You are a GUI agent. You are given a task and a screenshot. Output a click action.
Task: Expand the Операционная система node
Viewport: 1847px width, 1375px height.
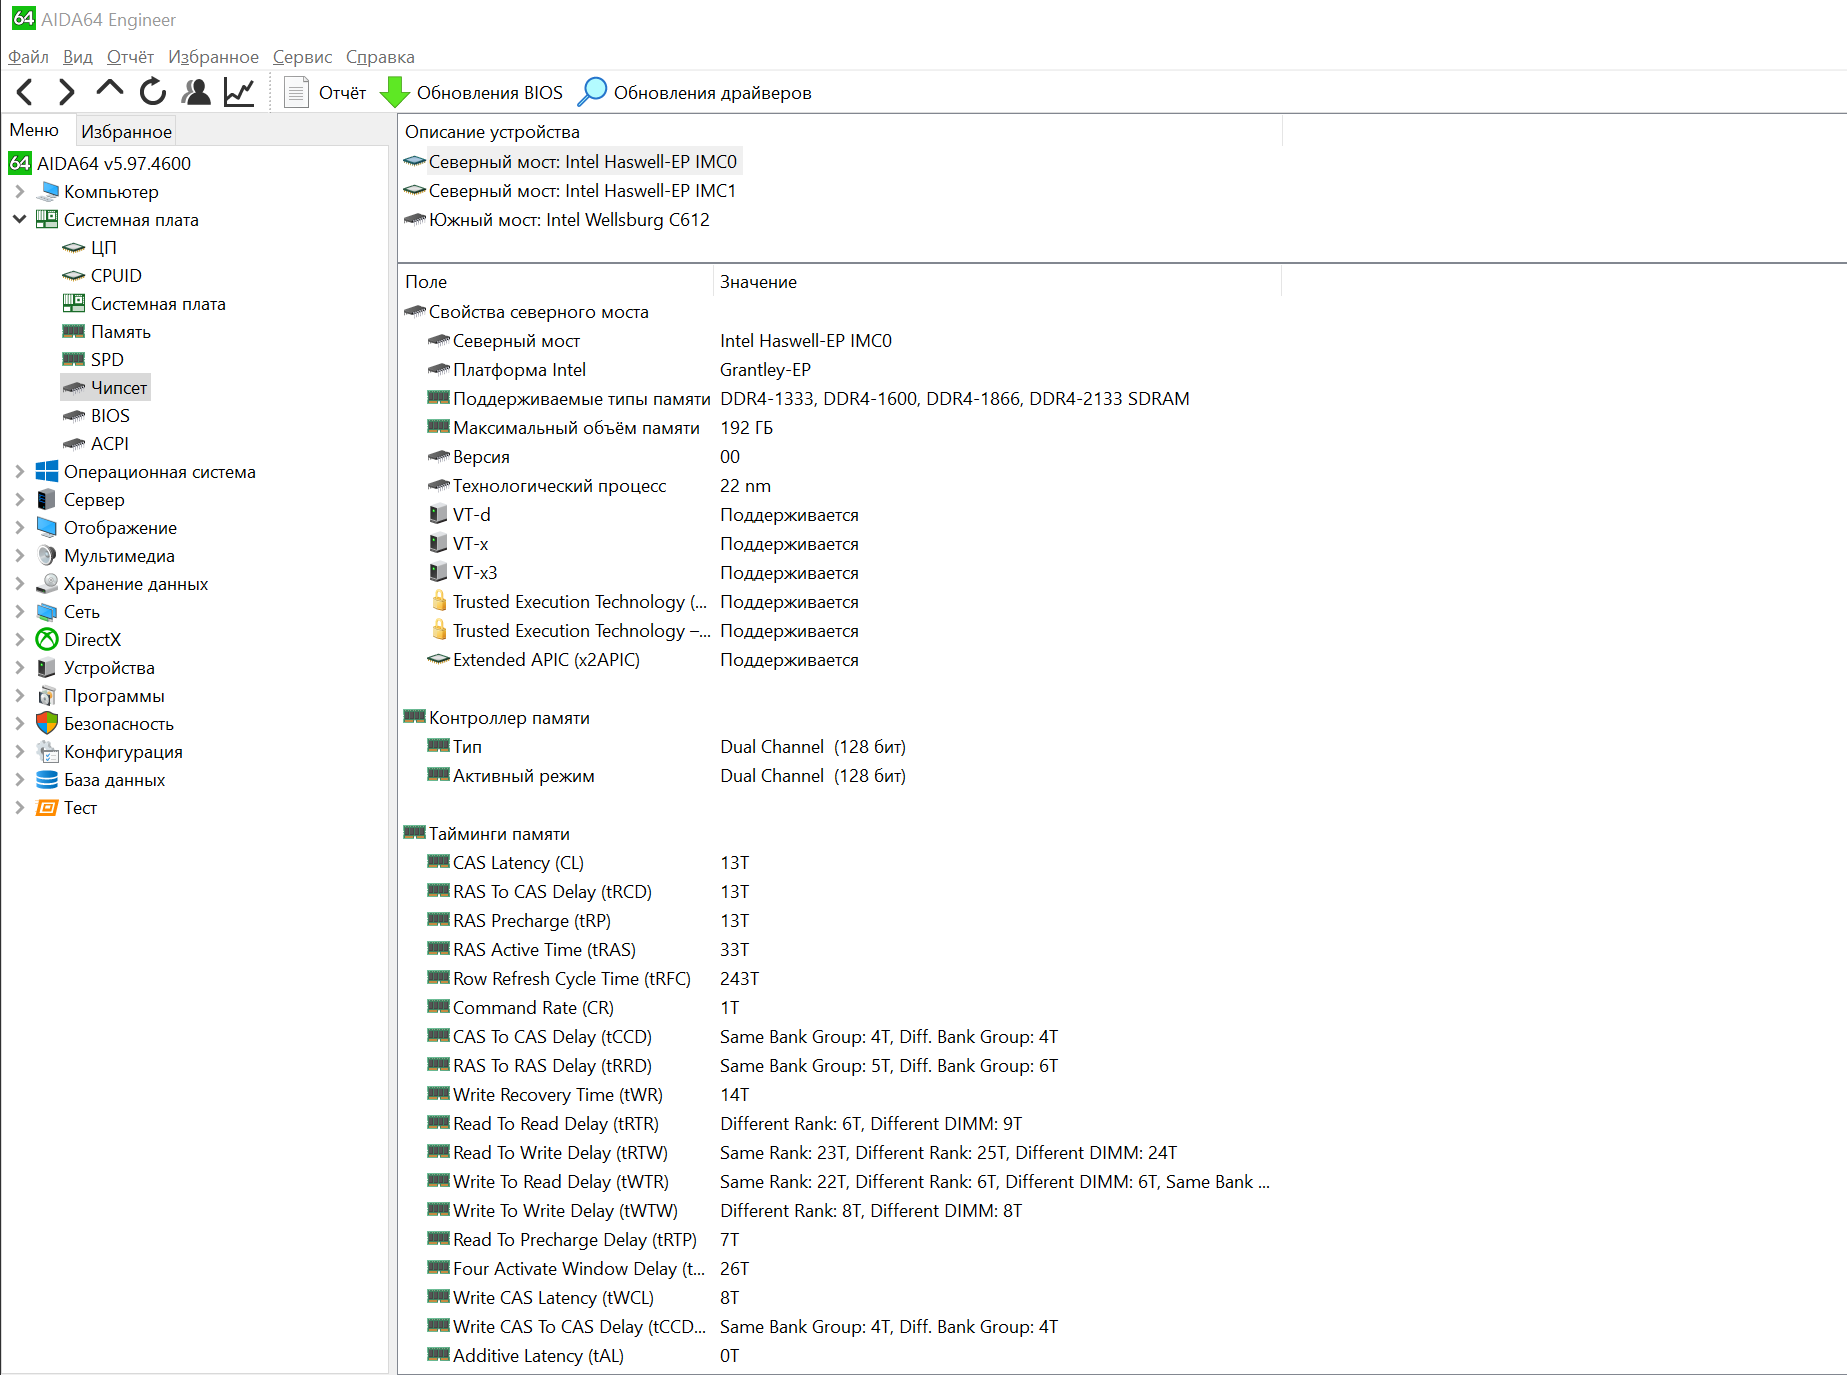pos(19,471)
